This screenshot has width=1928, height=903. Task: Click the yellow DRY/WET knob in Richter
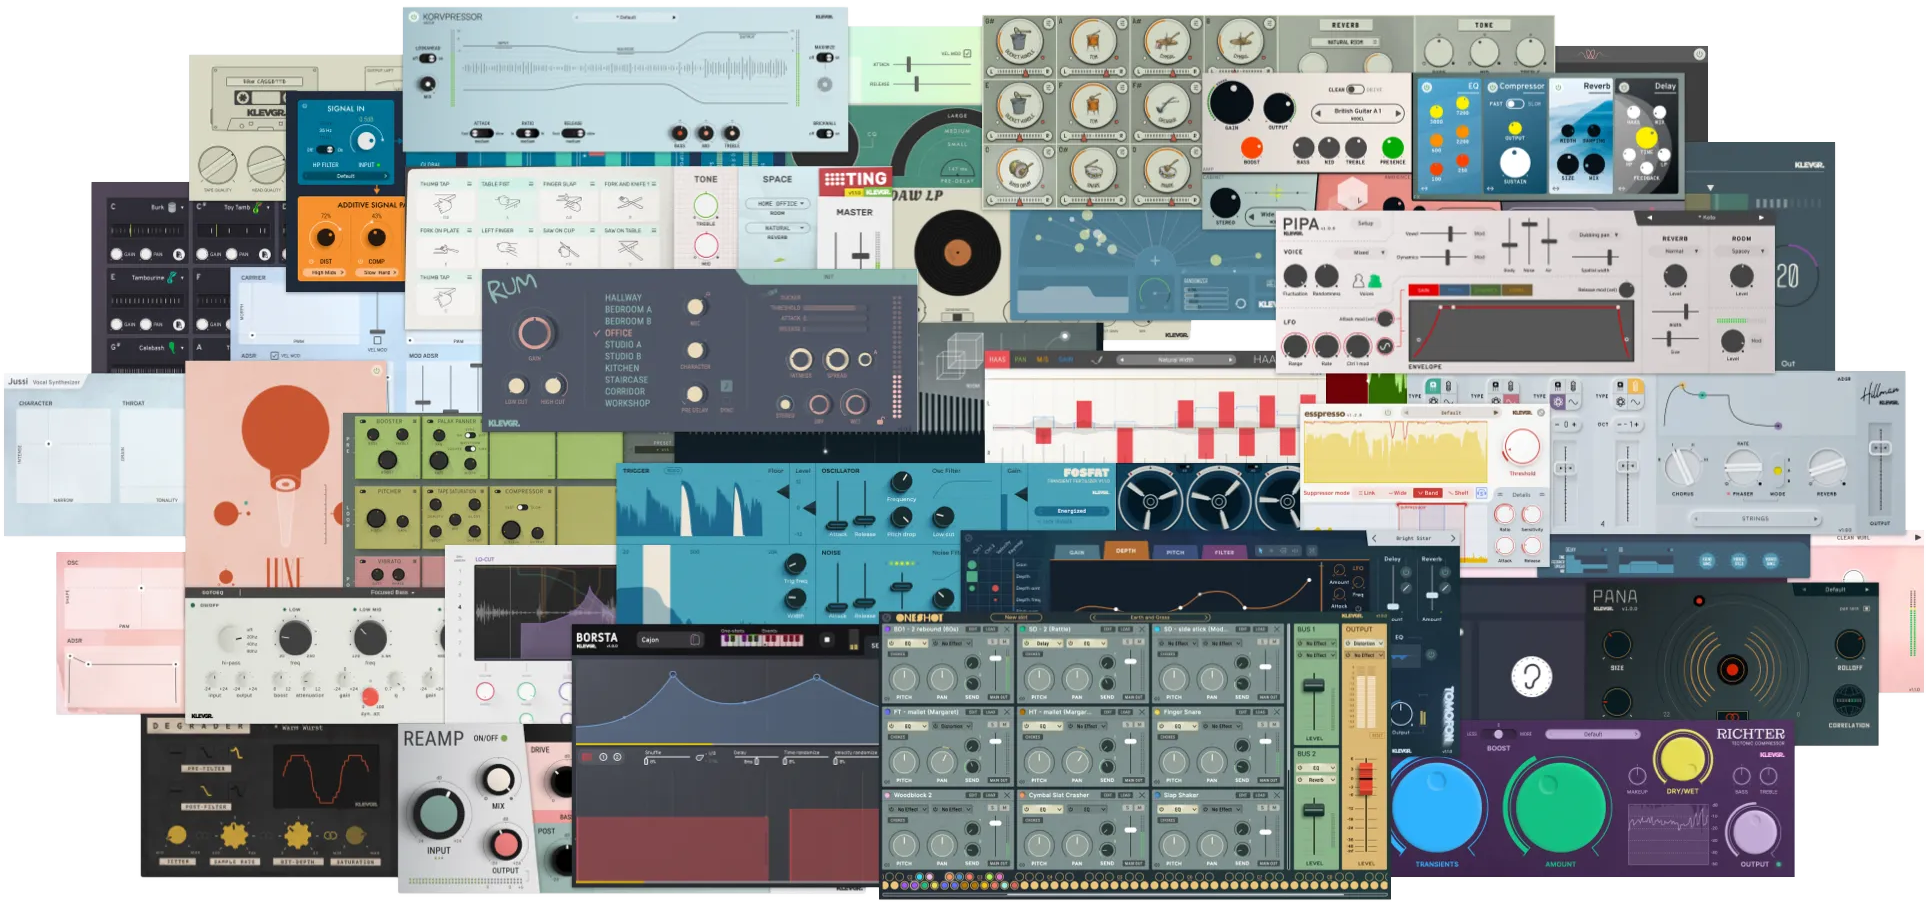click(1682, 757)
